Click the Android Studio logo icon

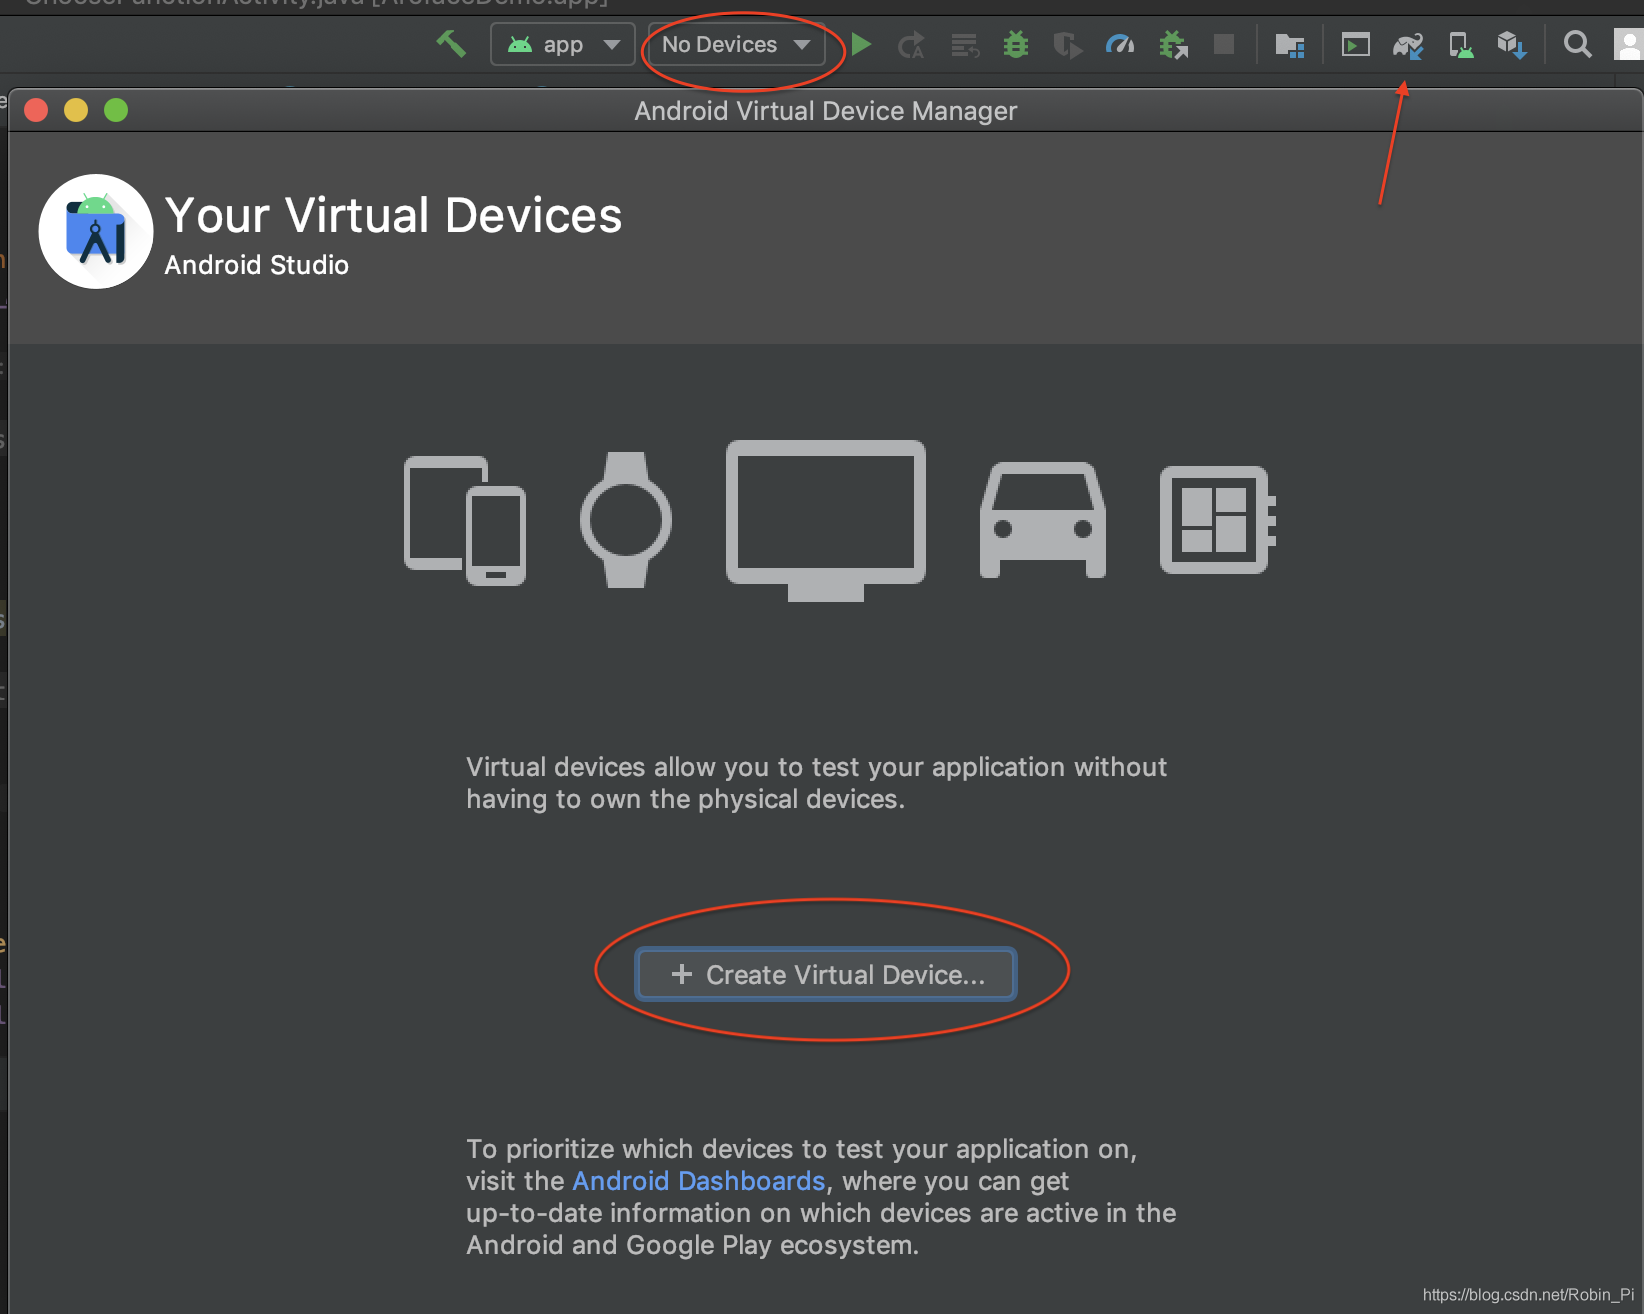point(96,231)
